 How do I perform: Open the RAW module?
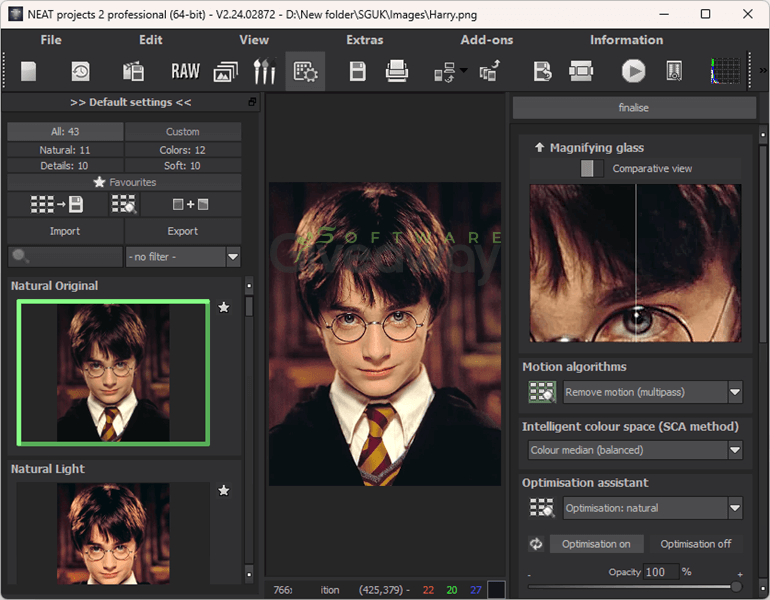point(185,72)
